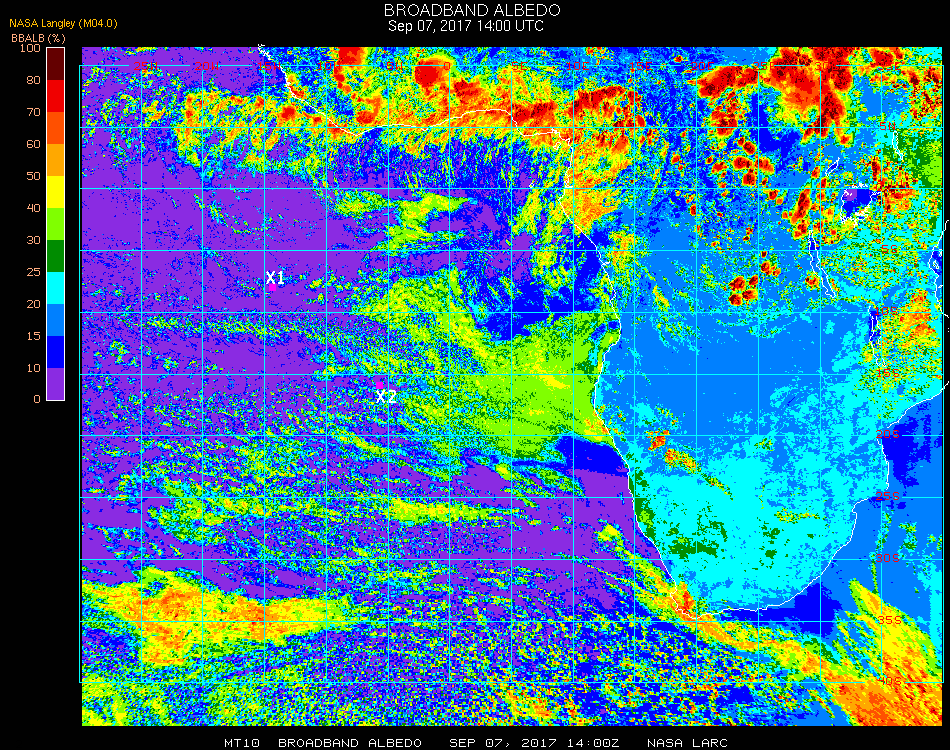
Task: Click the 'Sep 07, 2017 14:00 UTC' date line
Action: coord(466,26)
